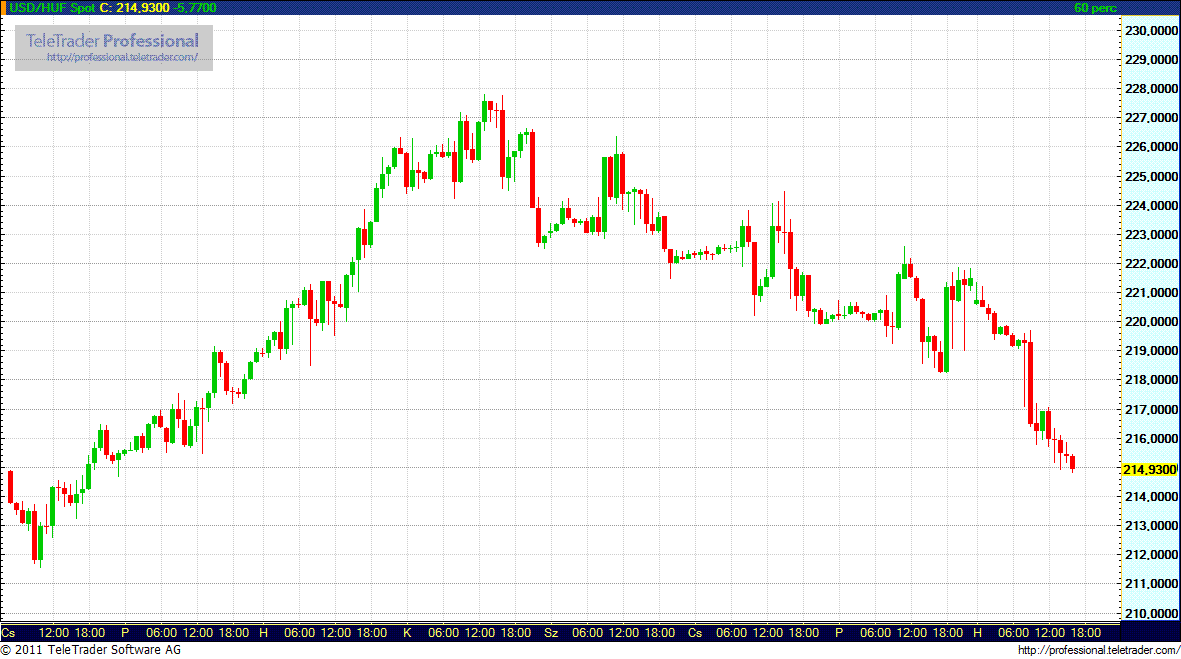Screen dimensions: 1181x659
Task: Click the 219,0000 price axis label
Action: [x=1151, y=351]
